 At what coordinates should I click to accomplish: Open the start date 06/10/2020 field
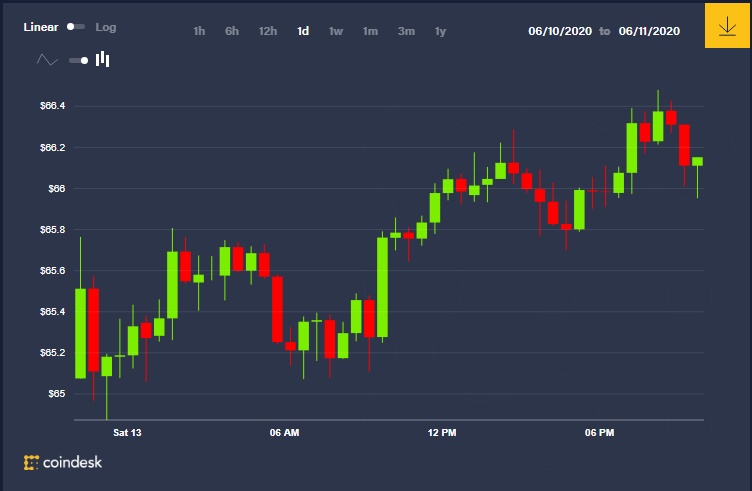click(x=560, y=31)
